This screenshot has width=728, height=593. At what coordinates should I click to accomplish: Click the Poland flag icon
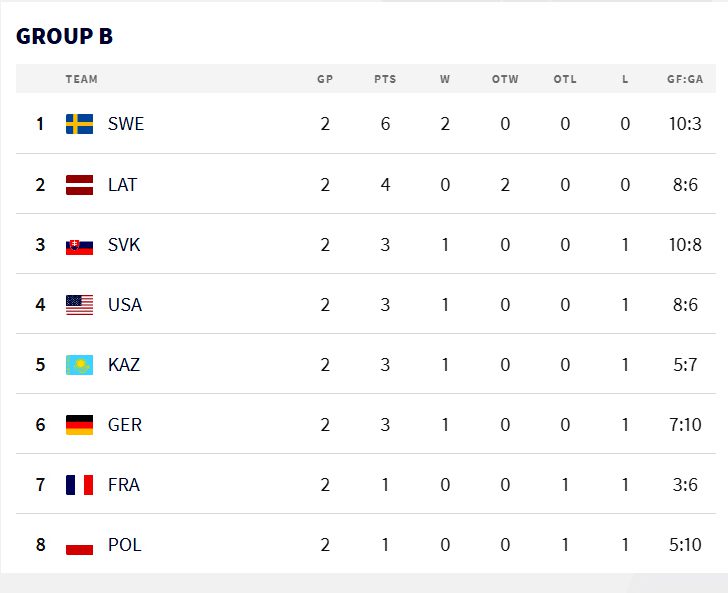click(79, 545)
